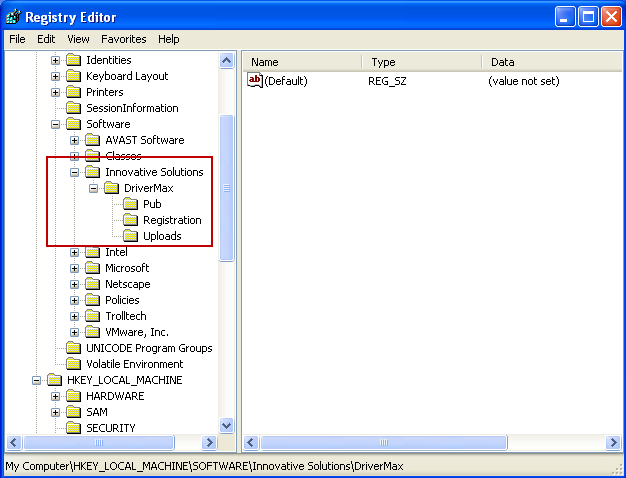Expand the Keyboard Layout key
The width and height of the screenshot is (626, 478).
[x=55, y=76]
